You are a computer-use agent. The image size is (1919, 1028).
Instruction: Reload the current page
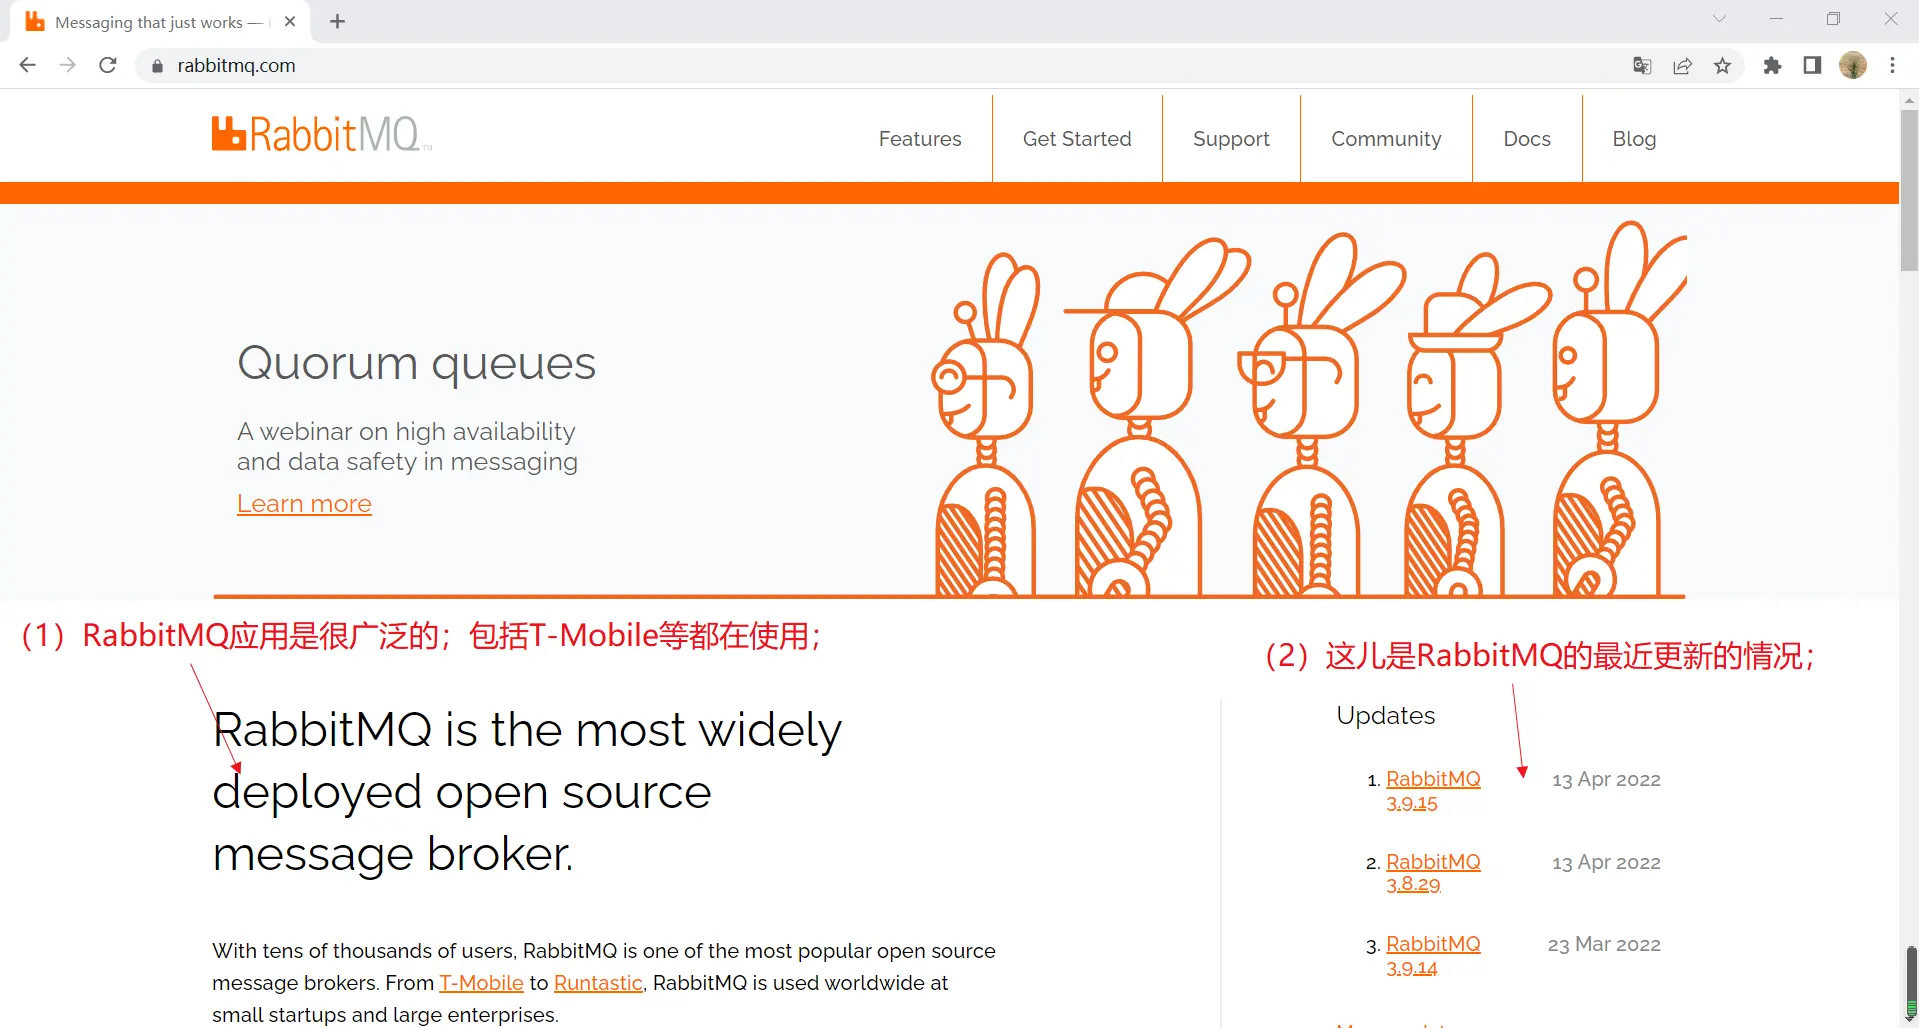108,65
